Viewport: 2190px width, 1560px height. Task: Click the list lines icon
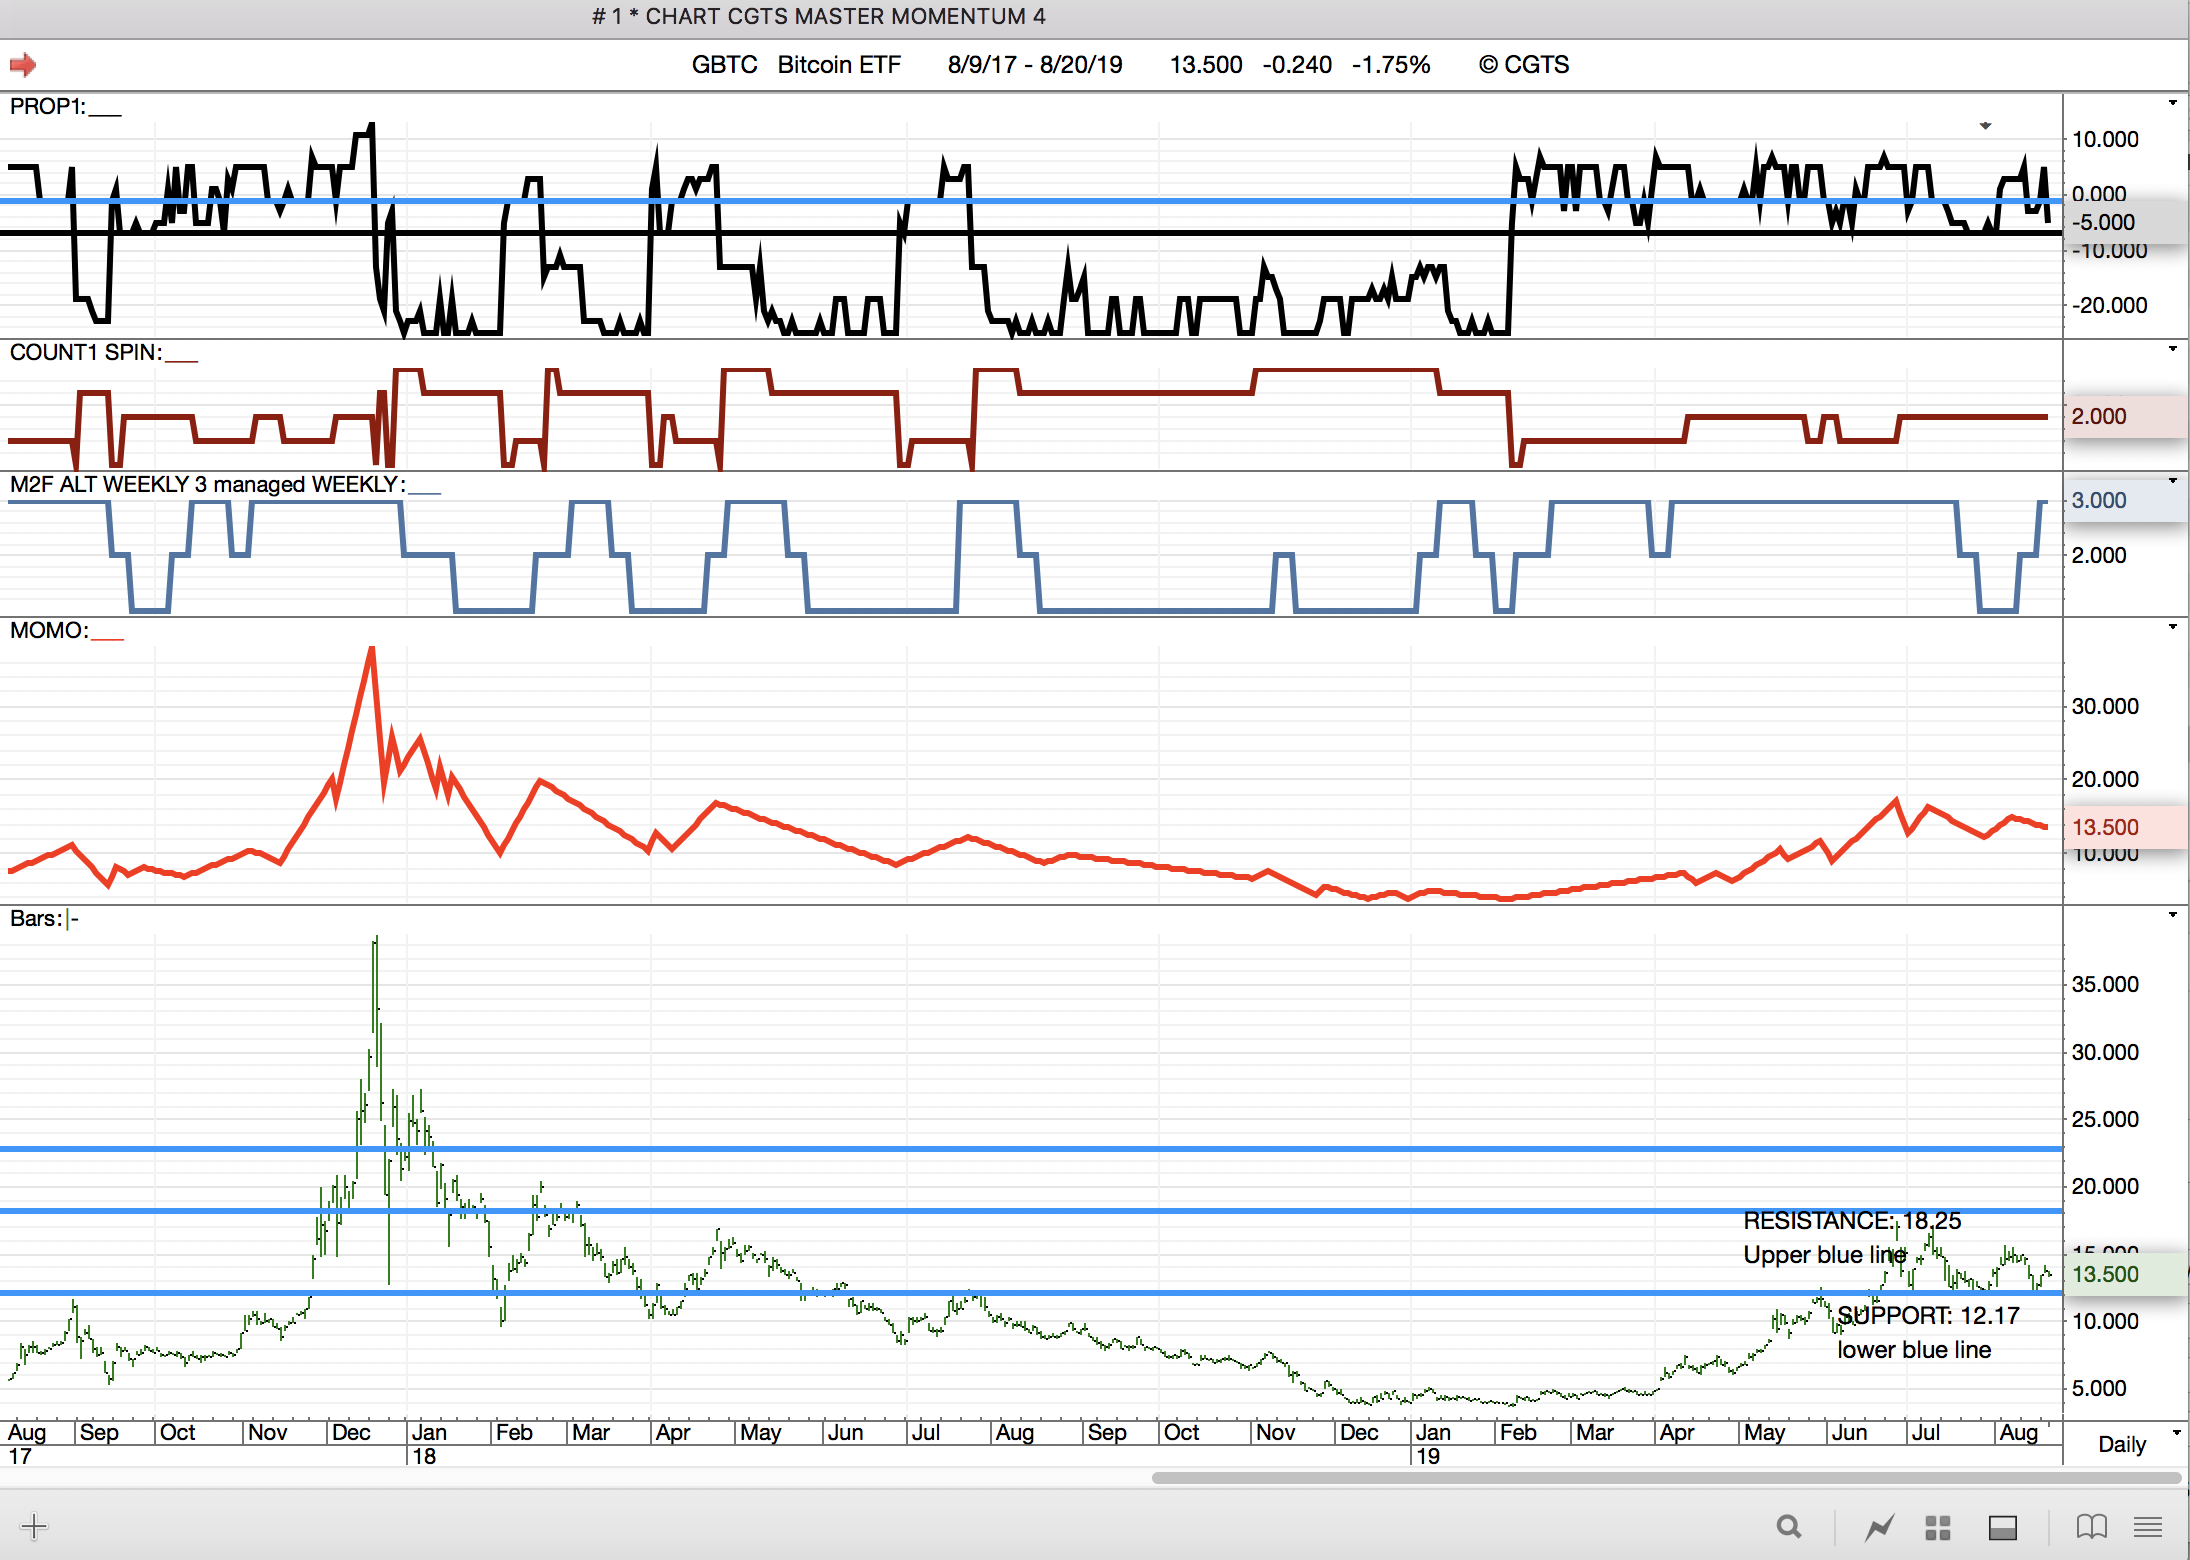pos(2148,1527)
